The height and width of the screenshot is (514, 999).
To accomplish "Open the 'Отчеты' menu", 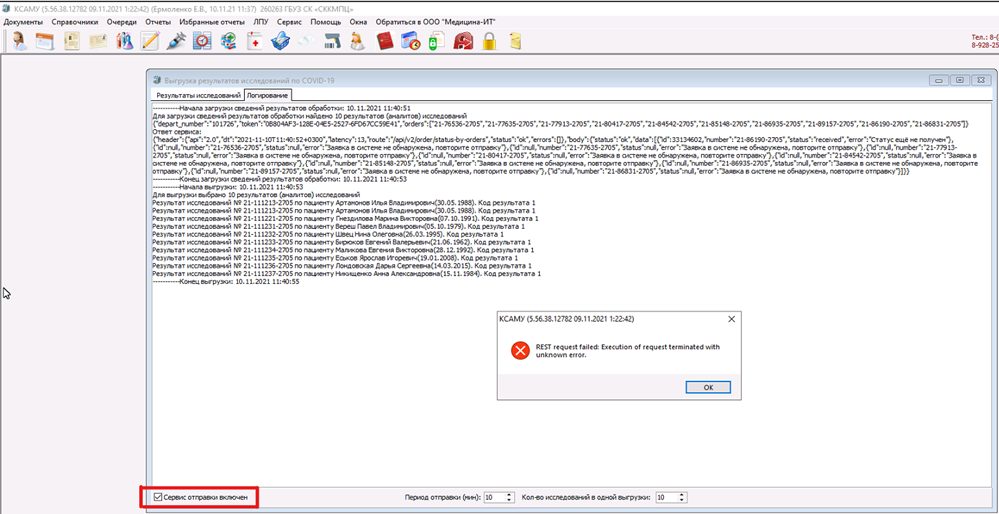I will [x=157, y=21].
